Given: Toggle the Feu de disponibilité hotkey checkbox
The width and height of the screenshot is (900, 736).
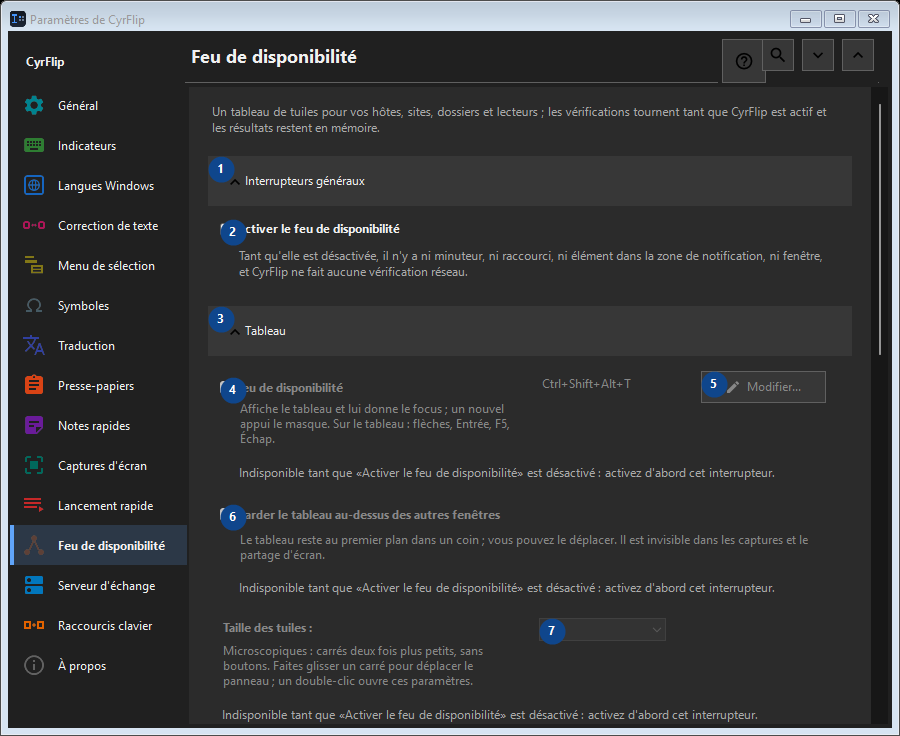Looking at the screenshot, I should (227, 388).
